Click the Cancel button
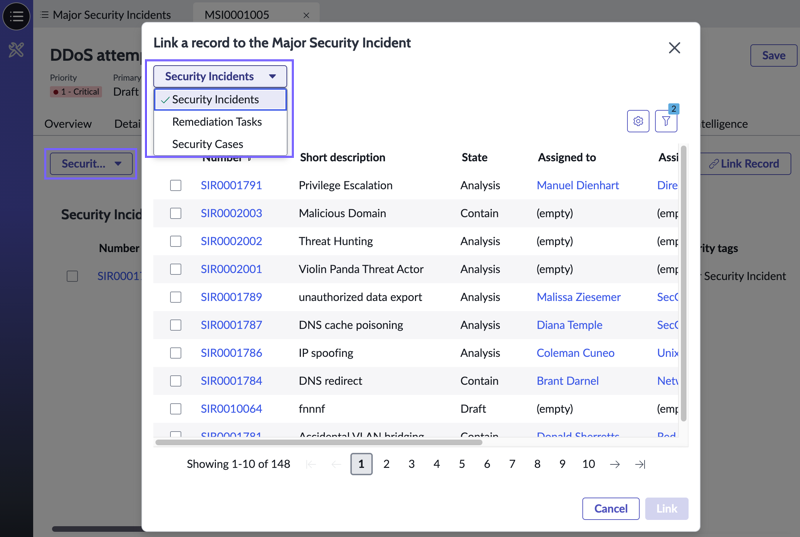The image size is (800, 537). point(611,509)
